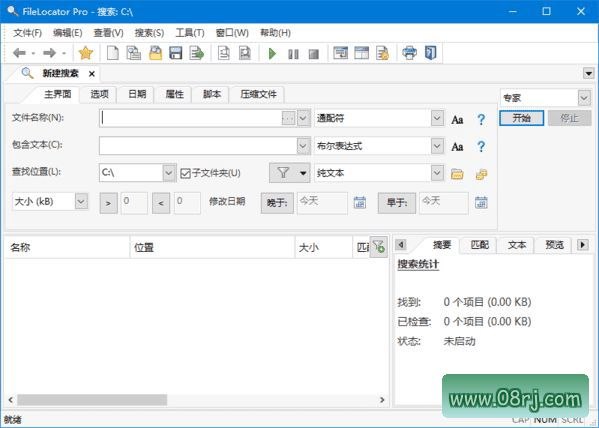Toggle the 子文件夹(U) checkbox

click(x=185, y=173)
